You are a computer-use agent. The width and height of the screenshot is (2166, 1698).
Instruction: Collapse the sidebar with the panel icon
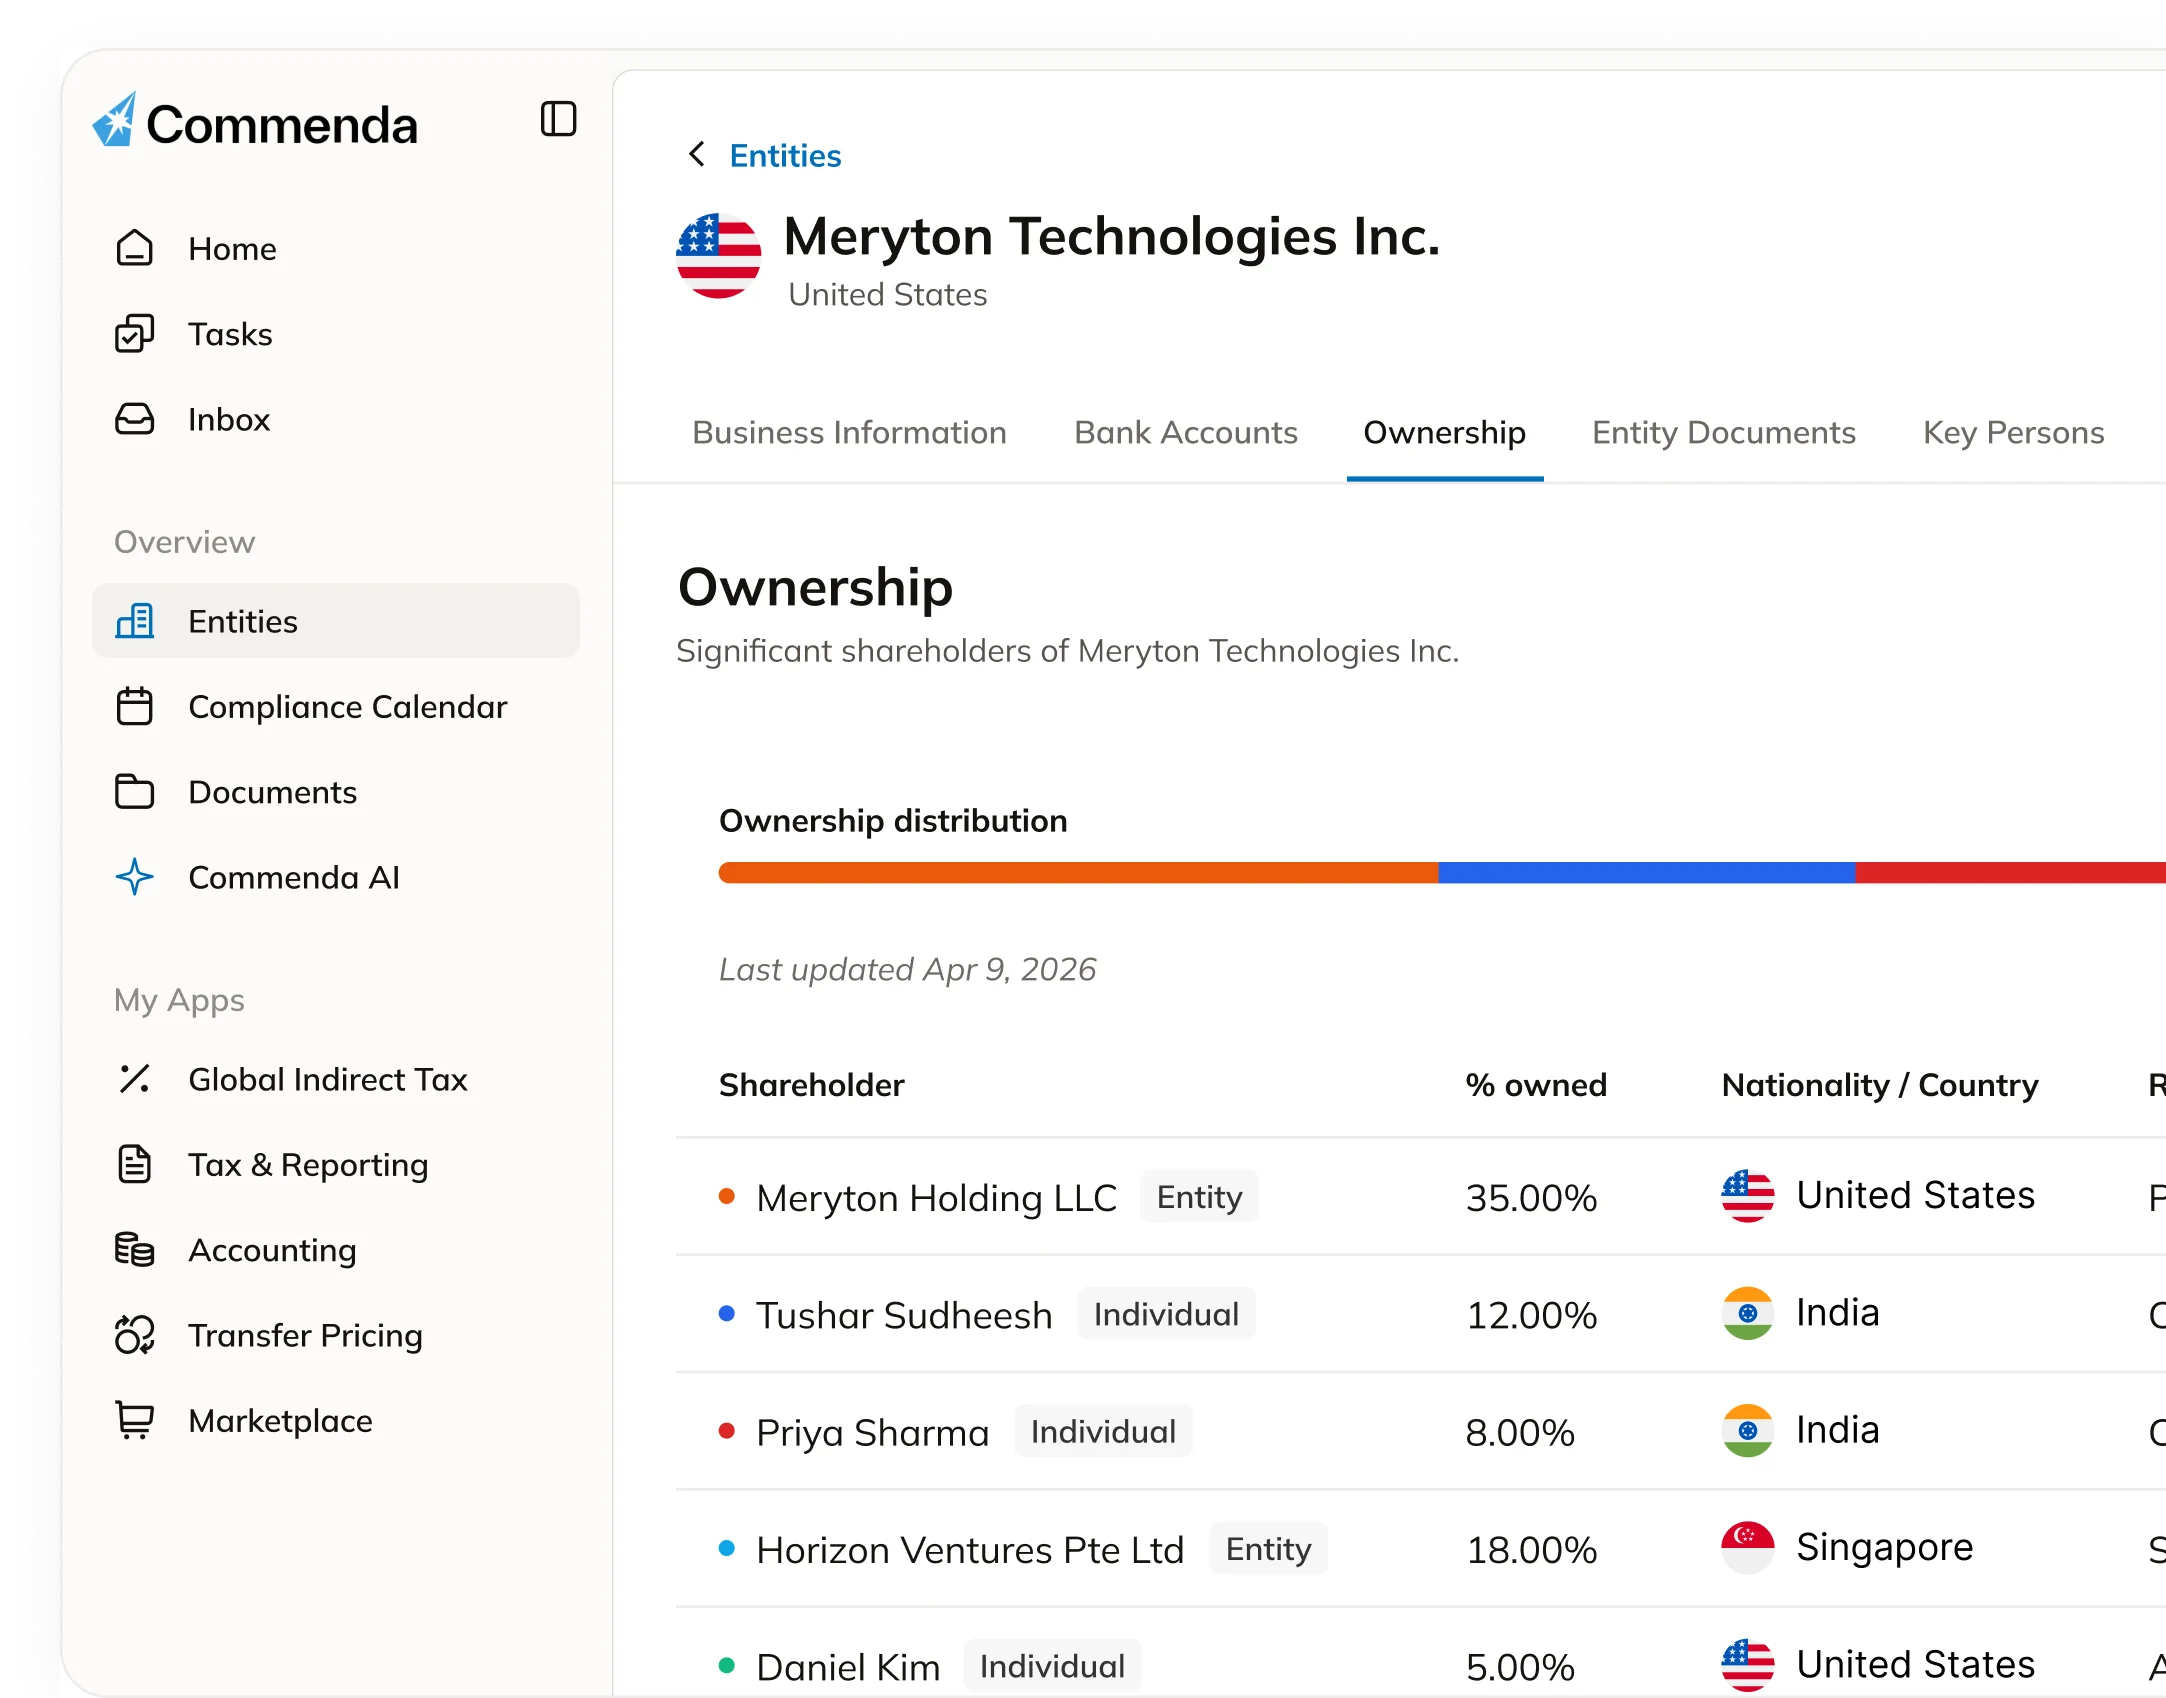(x=558, y=119)
